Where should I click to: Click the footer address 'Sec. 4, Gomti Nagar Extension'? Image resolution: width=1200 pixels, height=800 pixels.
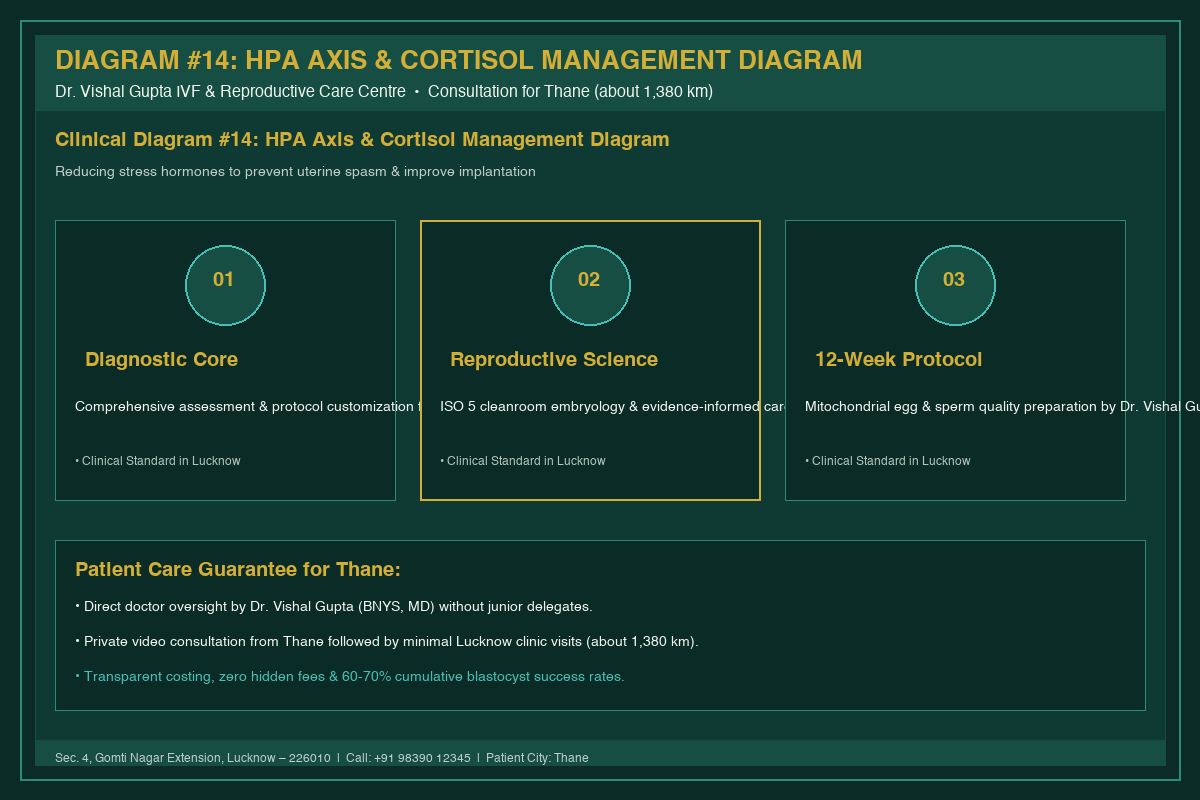pos(193,758)
